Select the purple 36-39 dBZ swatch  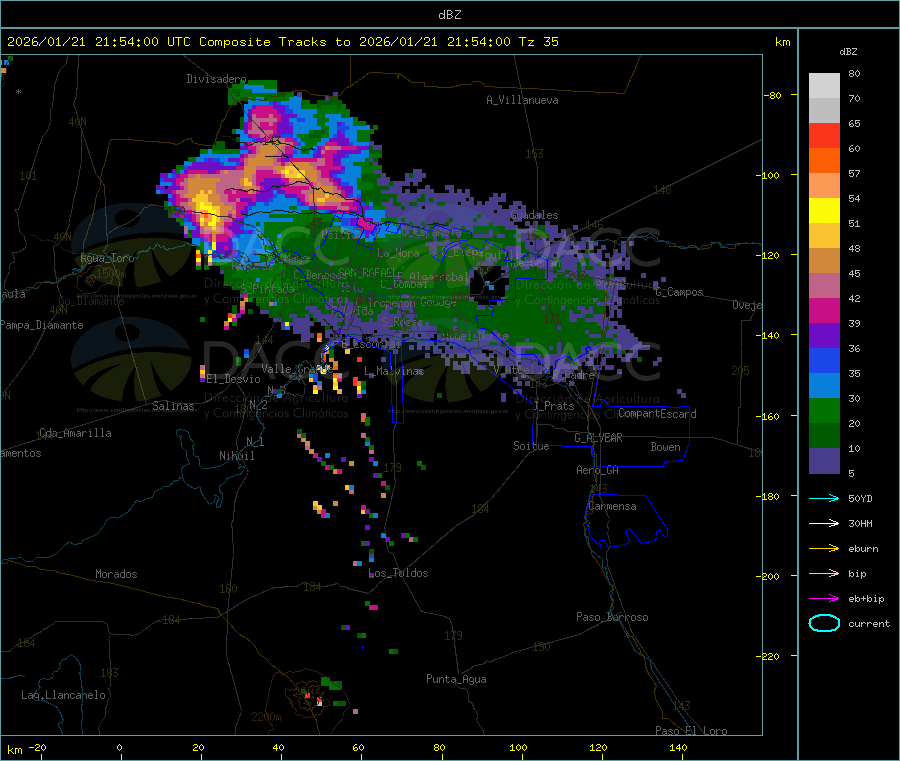click(824, 336)
